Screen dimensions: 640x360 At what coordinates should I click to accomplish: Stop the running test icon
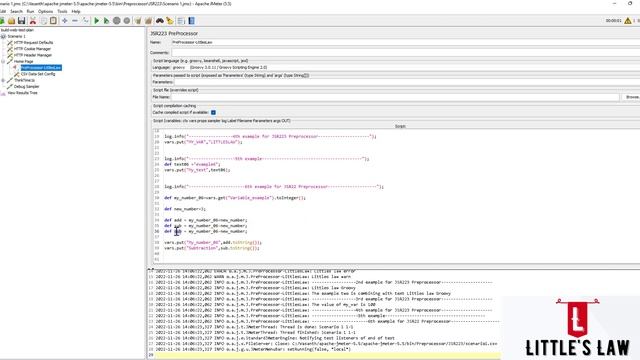(x=117, y=21)
